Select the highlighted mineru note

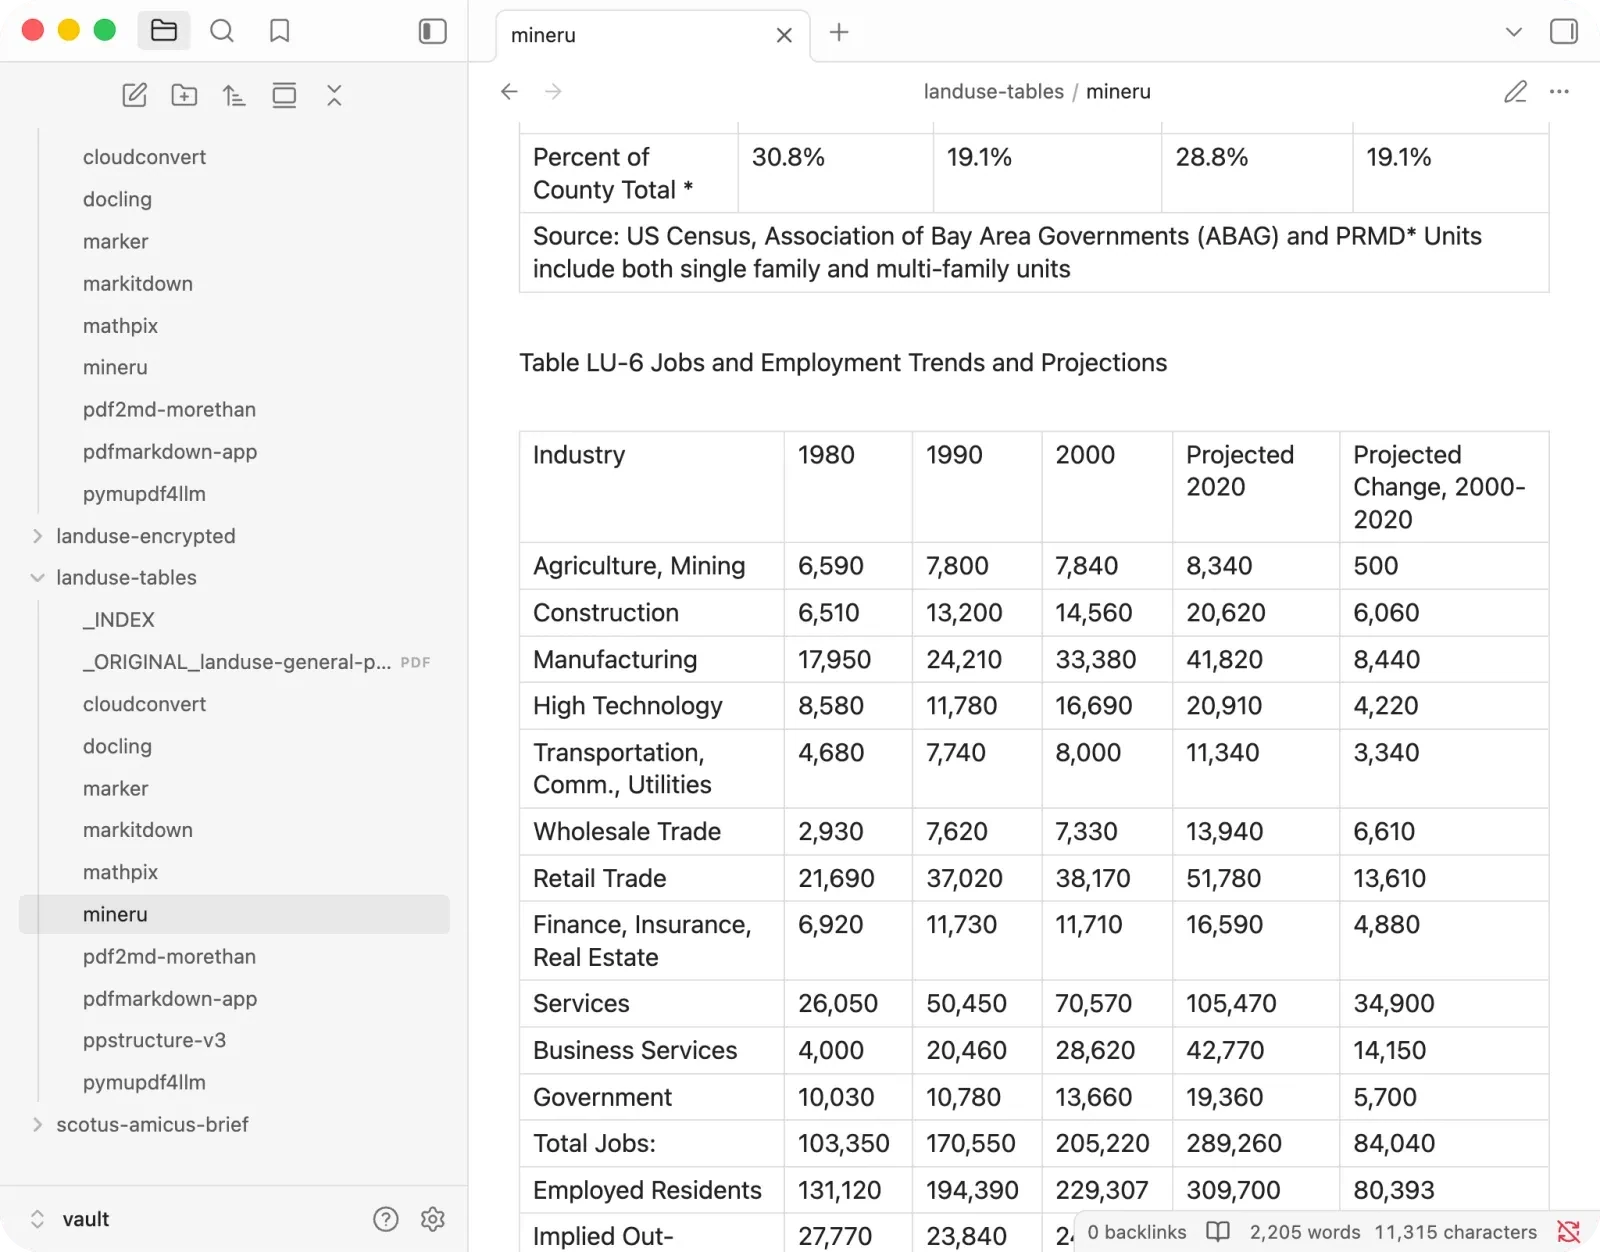pyautogui.click(x=234, y=914)
